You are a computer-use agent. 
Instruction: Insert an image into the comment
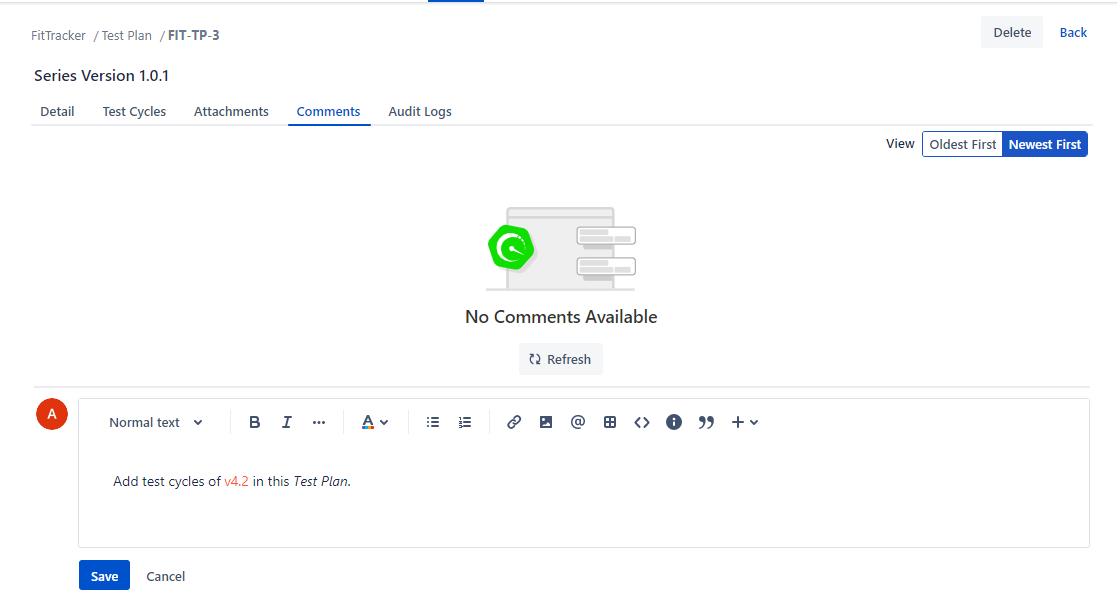[x=546, y=422]
